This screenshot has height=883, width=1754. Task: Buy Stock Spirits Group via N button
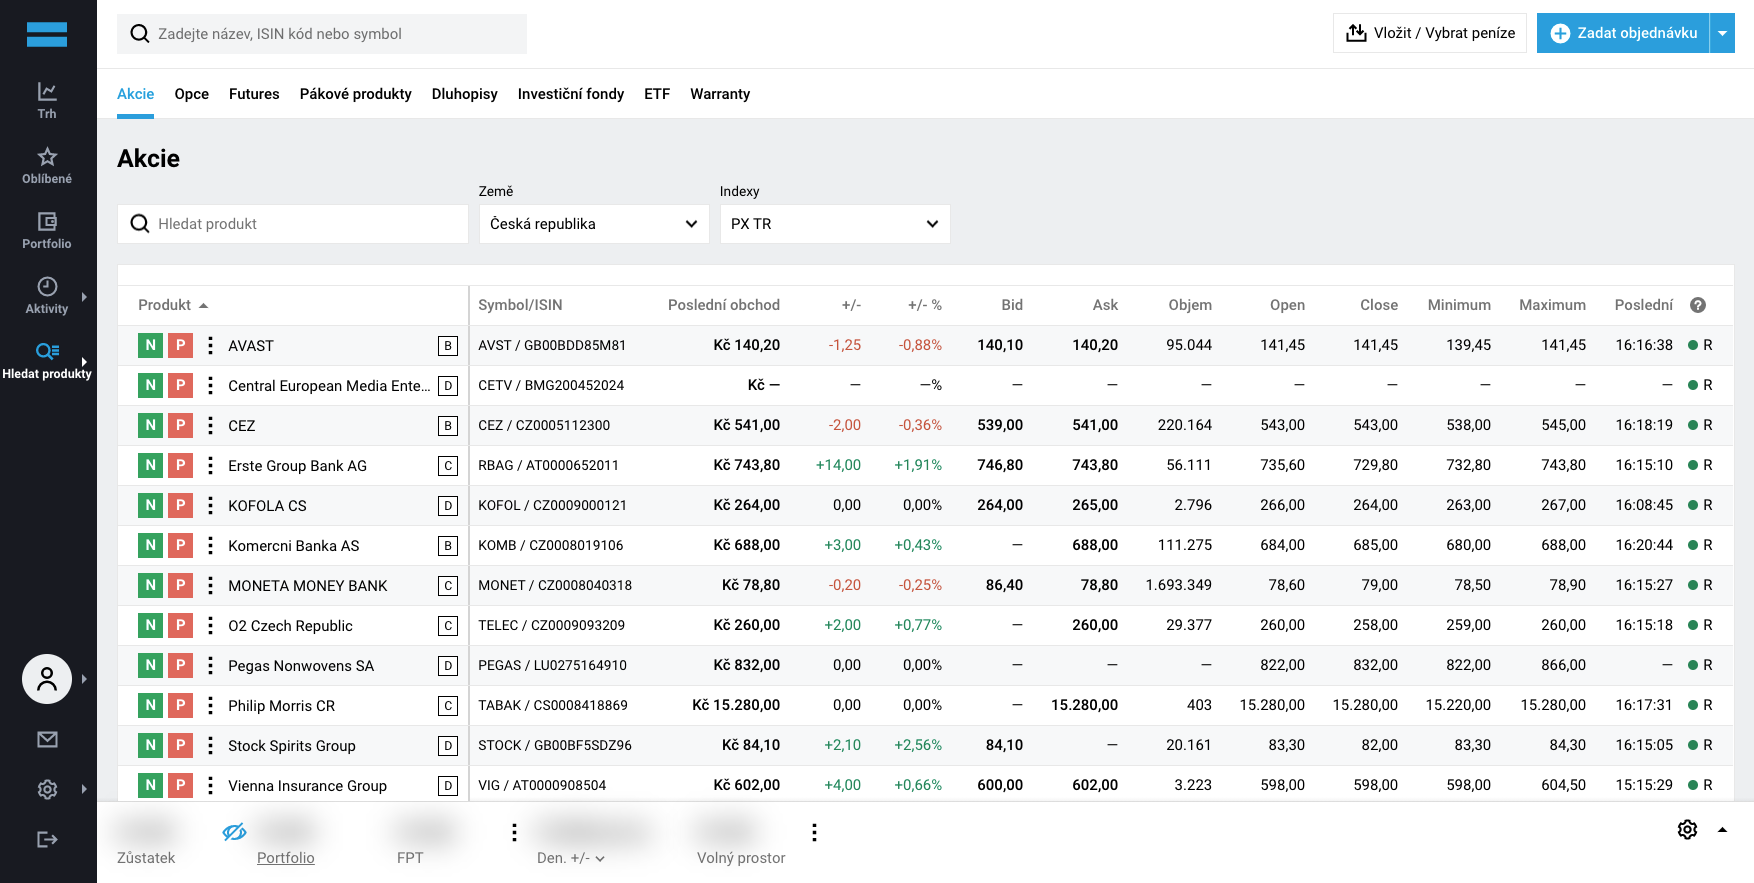click(150, 745)
